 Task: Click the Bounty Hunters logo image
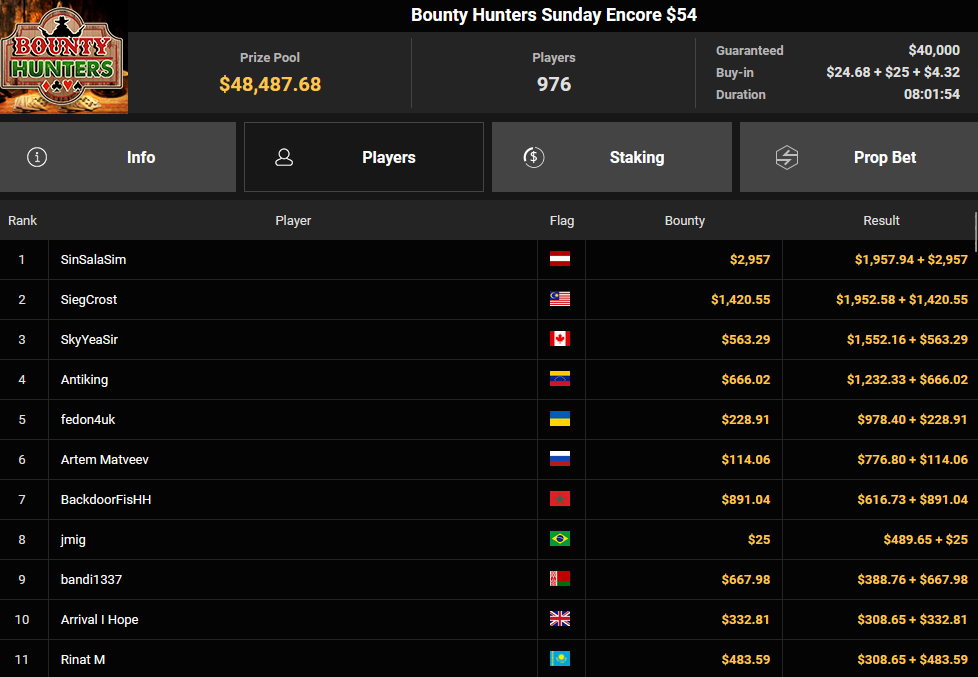pyautogui.click(x=64, y=57)
